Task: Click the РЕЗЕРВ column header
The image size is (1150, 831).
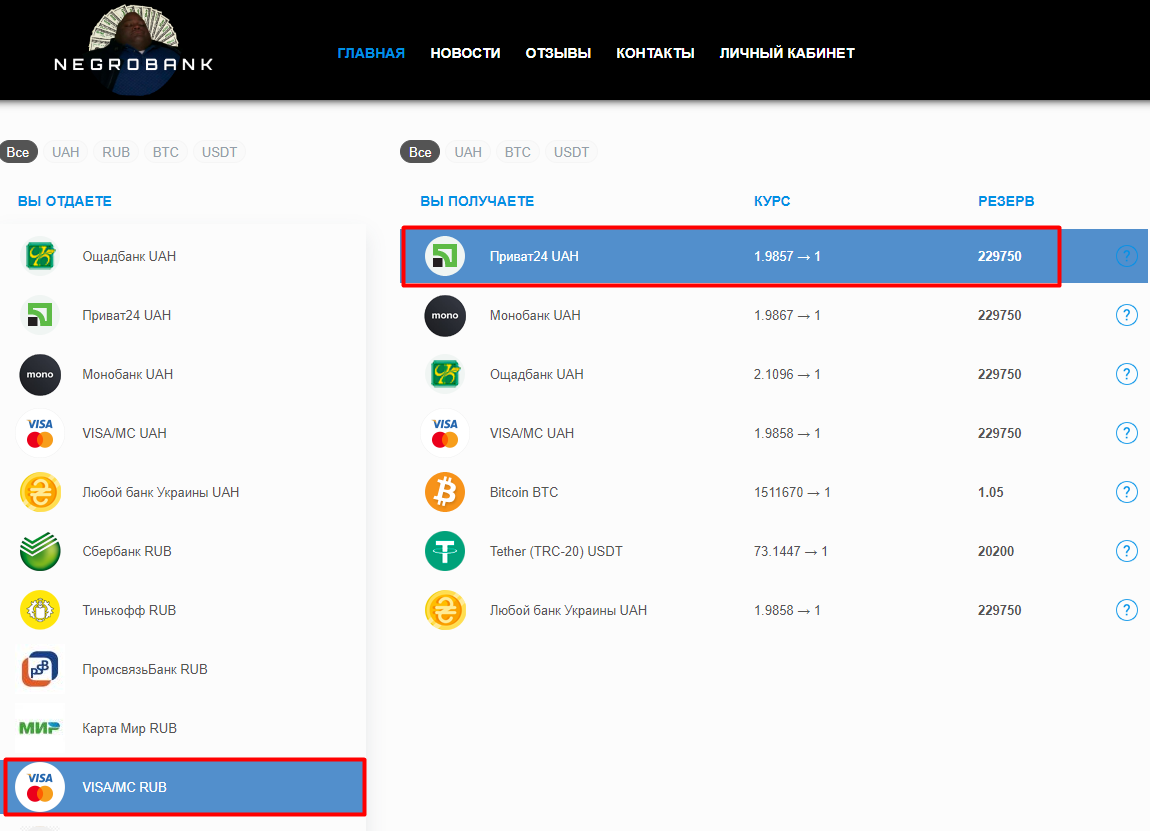Action: pyautogui.click(x=1006, y=201)
